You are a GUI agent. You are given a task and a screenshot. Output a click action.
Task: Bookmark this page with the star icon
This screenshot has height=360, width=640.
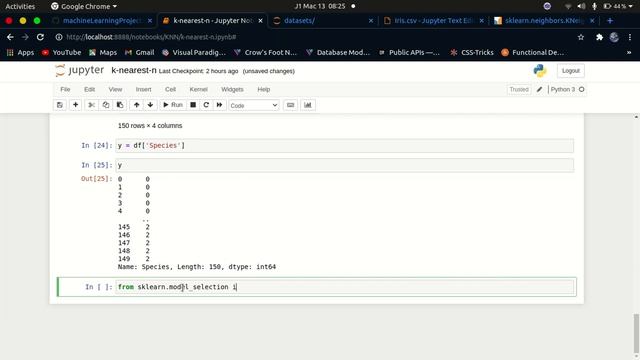[x=581, y=37]
